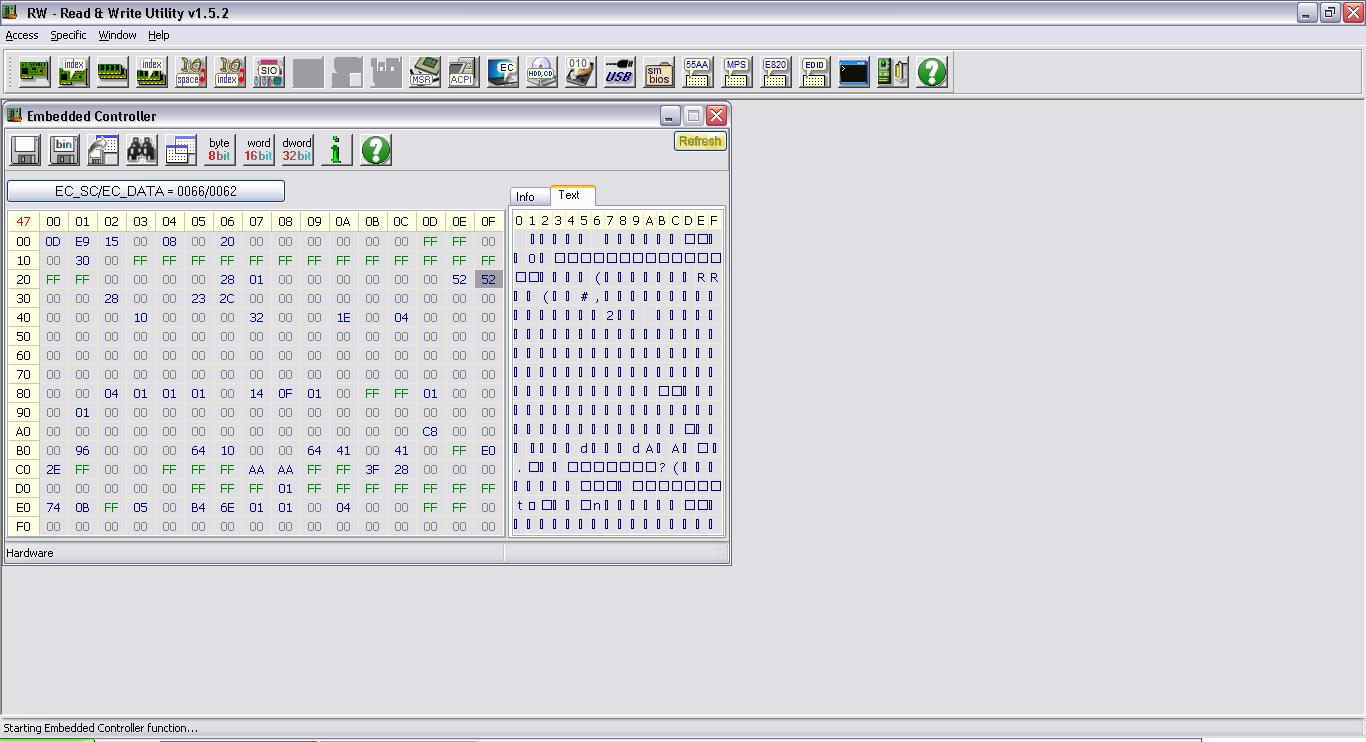Click the multiple tables window icon
Viewport: 1366px width, 742px height.
pyautogui.click(x=181, y=150)
